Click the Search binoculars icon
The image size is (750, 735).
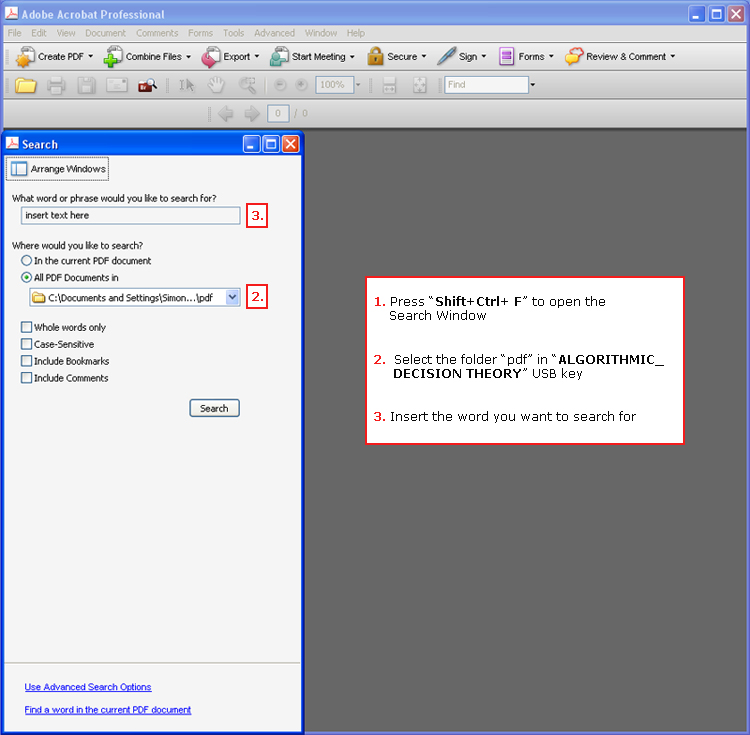[147, 86]
